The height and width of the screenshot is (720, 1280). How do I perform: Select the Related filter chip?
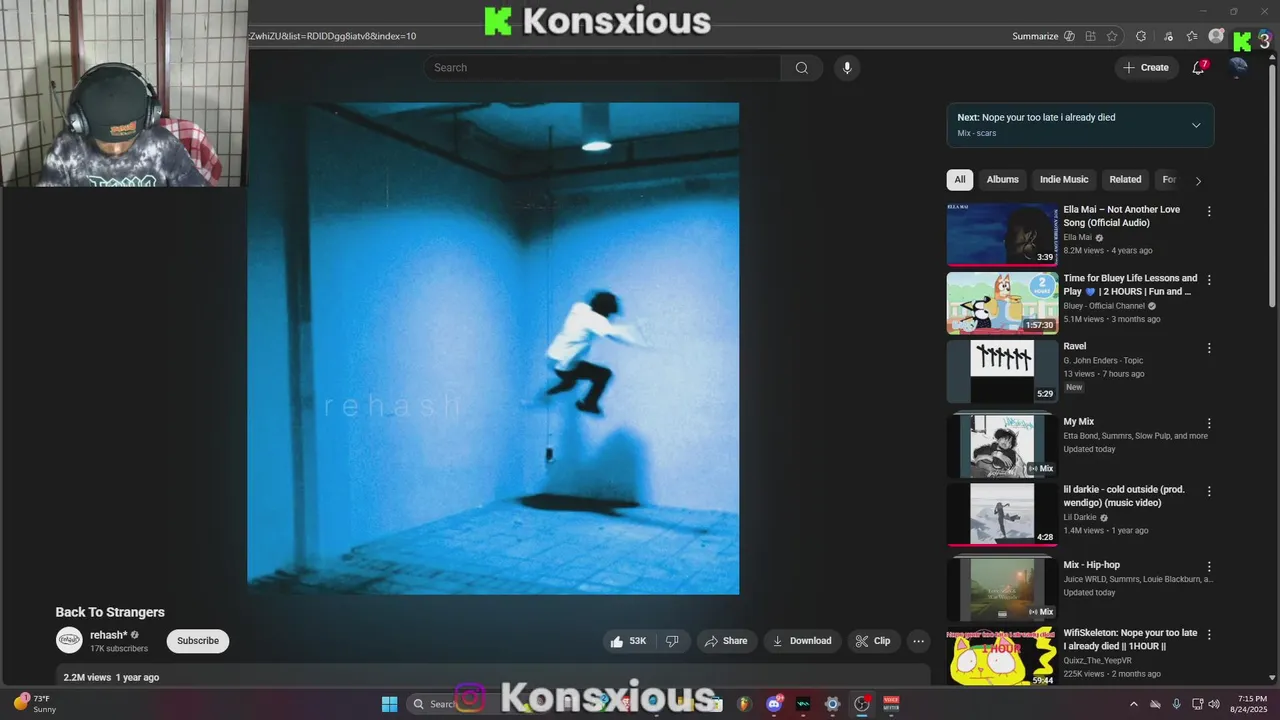1125,180
